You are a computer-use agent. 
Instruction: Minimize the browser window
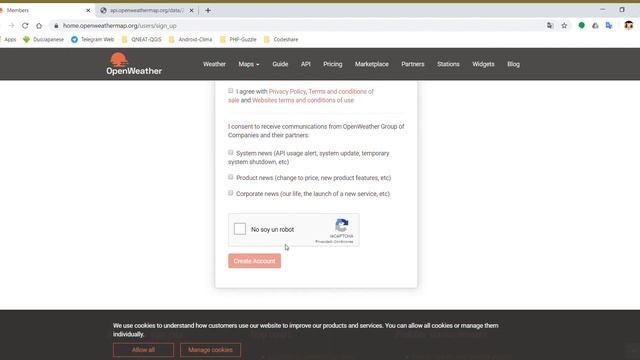[603, 9]
